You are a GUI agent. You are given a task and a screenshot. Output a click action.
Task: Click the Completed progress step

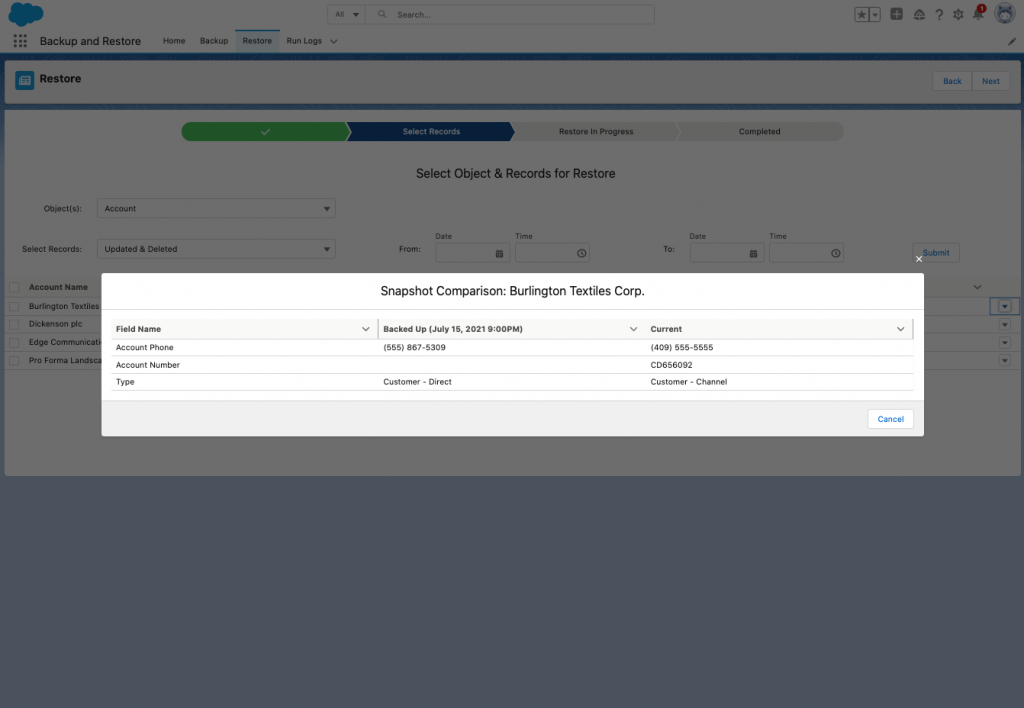click(760, 131)
